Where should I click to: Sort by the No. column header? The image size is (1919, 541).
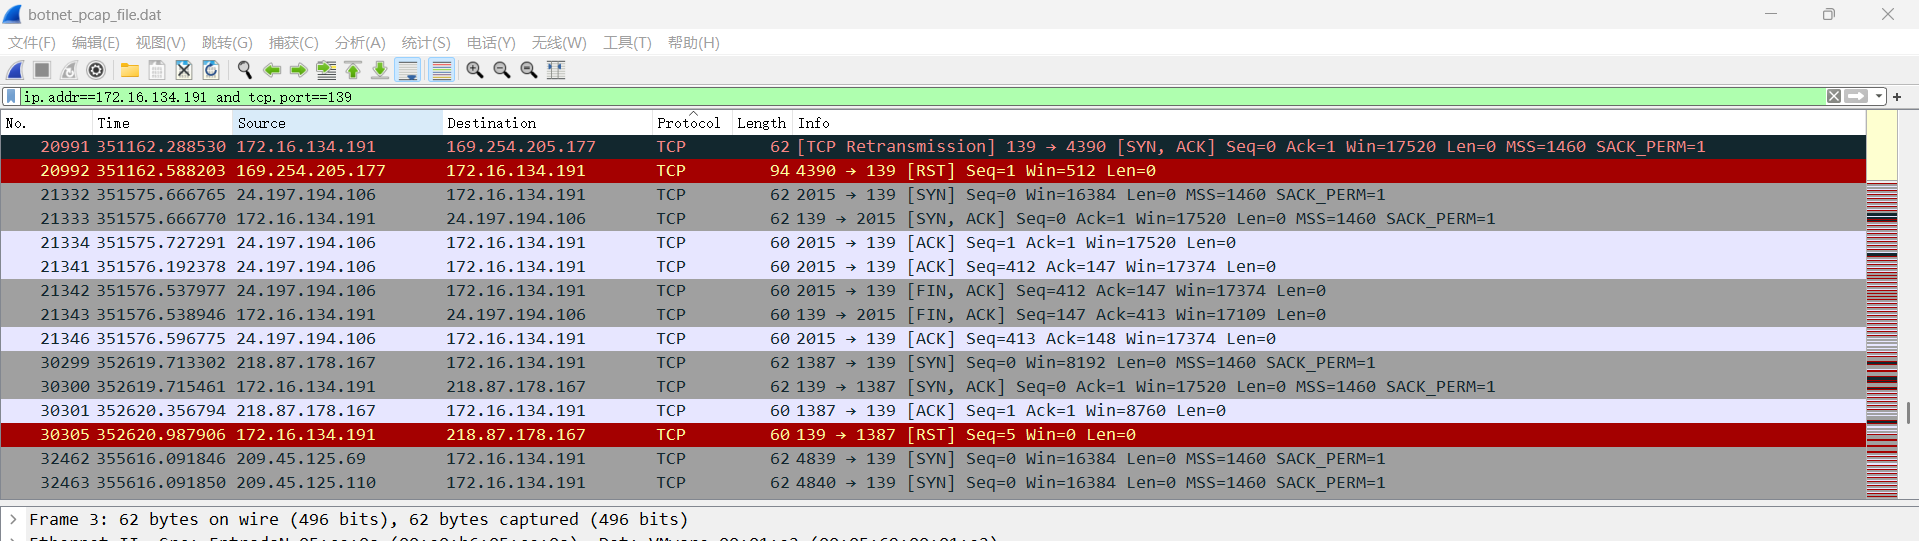click(x=46, y=123)
